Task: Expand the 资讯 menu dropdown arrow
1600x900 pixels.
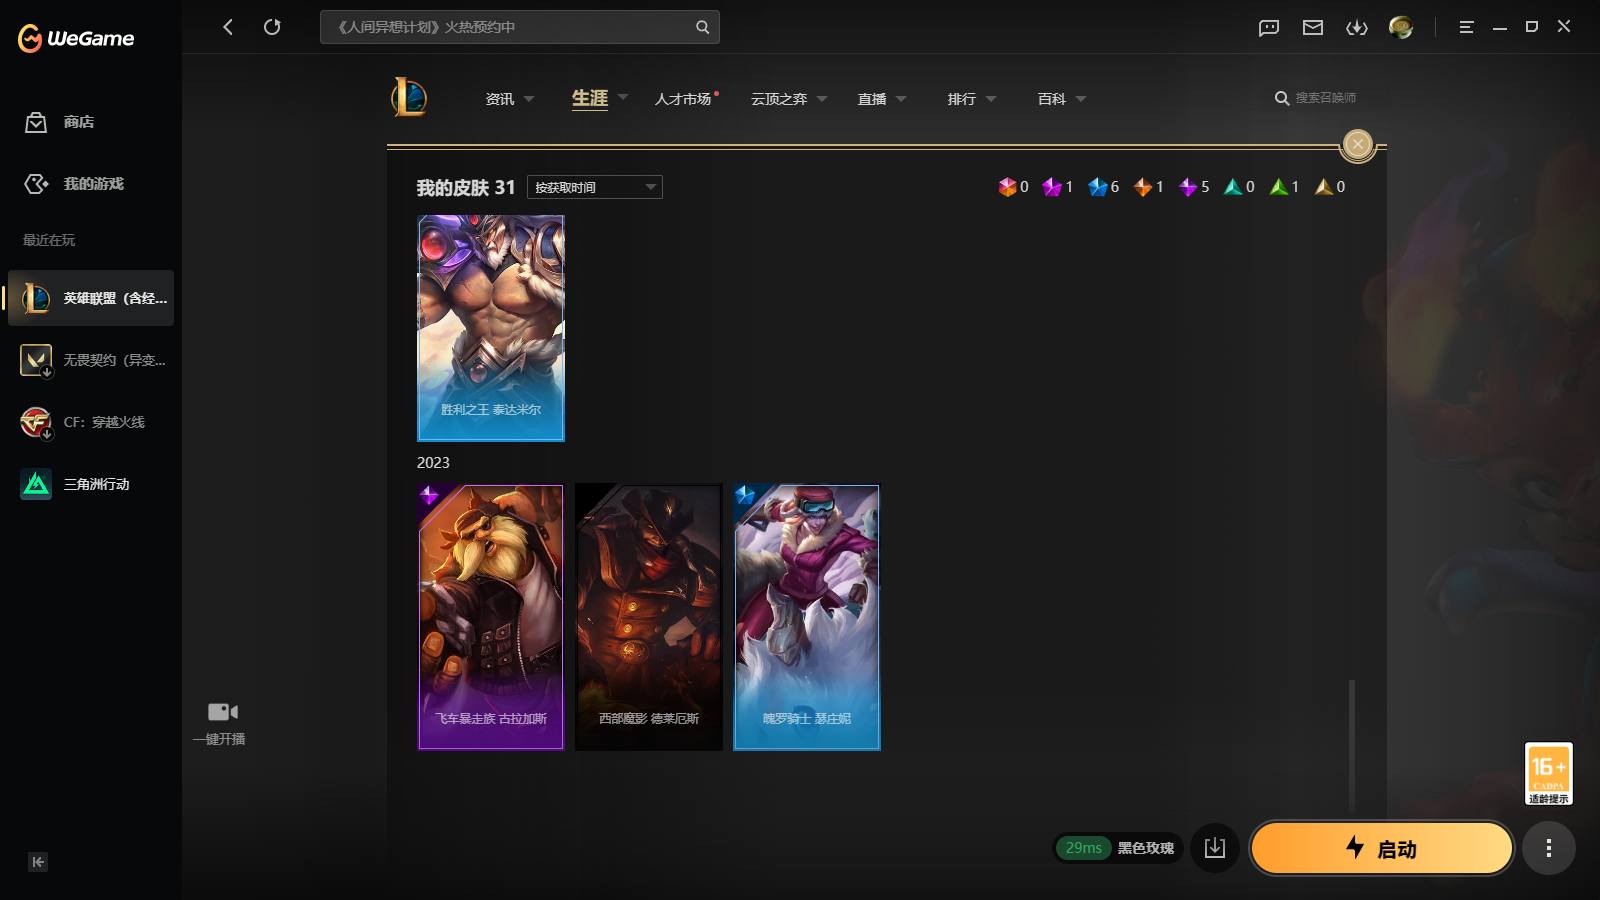Action: click(529, 99)
